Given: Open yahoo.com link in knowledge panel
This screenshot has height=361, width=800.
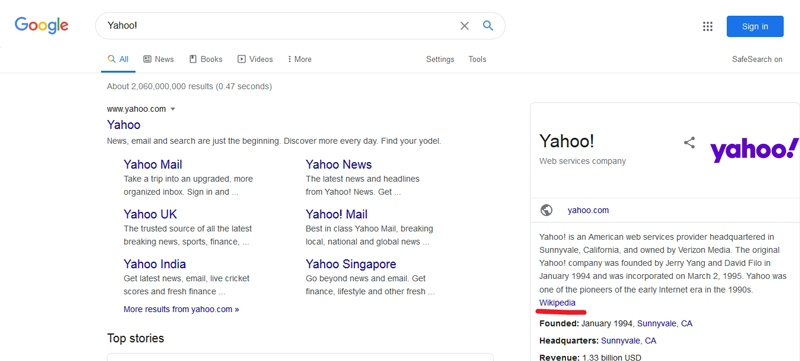Looking at the screenshot, I should pyautogui.click(x=588, y=210).
